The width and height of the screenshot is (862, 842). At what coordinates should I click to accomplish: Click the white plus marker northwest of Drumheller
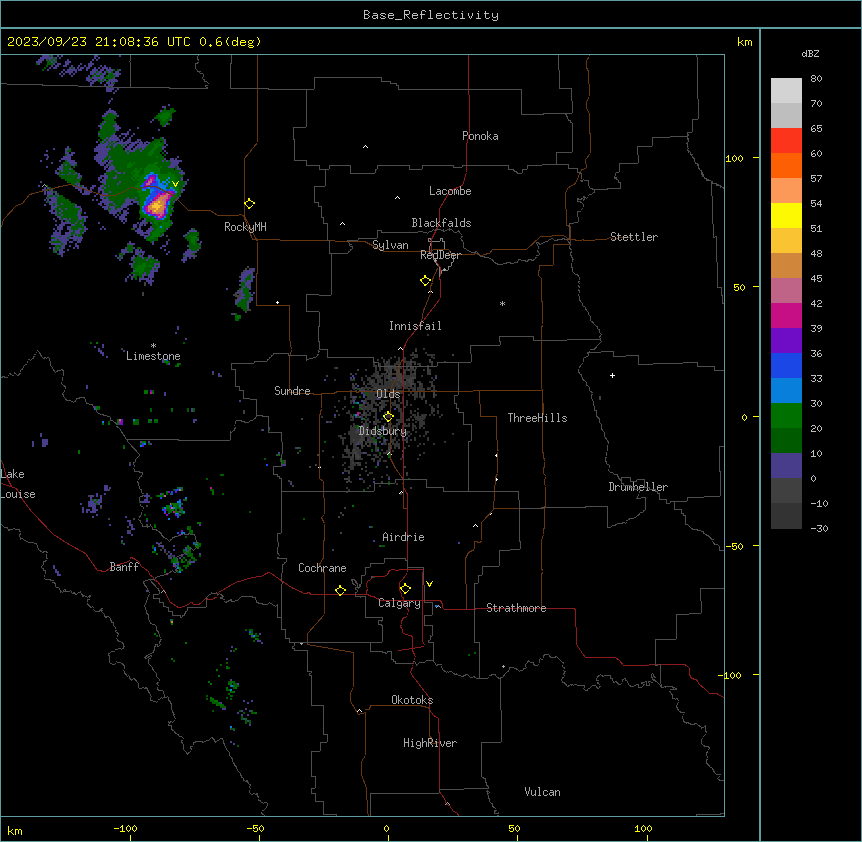coord(612,375)
